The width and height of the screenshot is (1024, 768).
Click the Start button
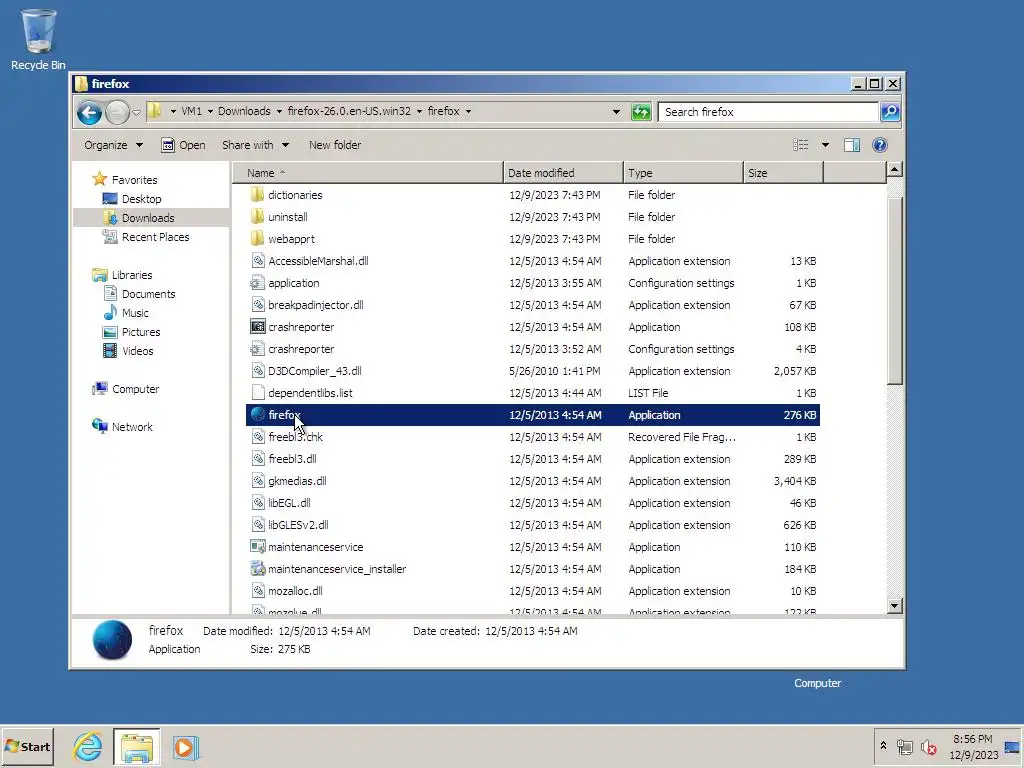pos(27,746)
